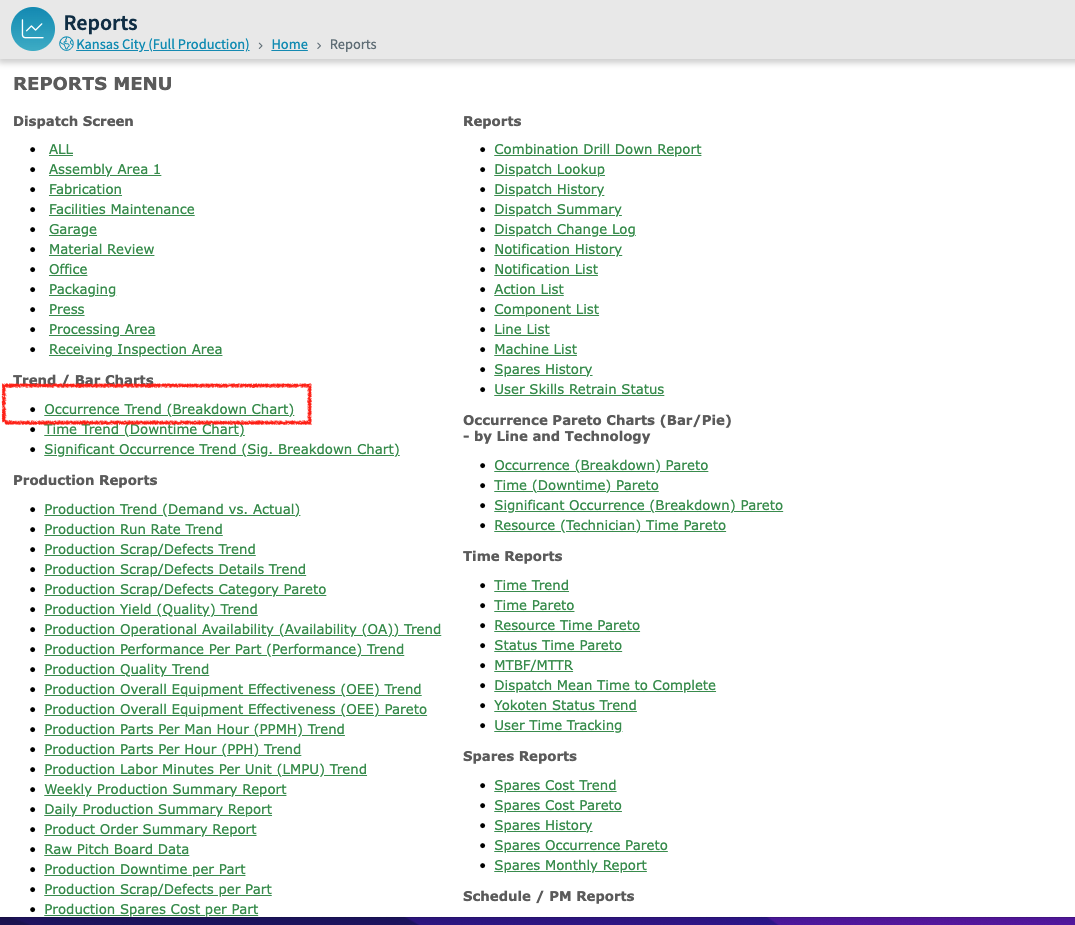Image resolution: width=1075 pixels, height=925 pixels.
Task: Open Time Trend (Downtime Chart)
Action: 144,429
